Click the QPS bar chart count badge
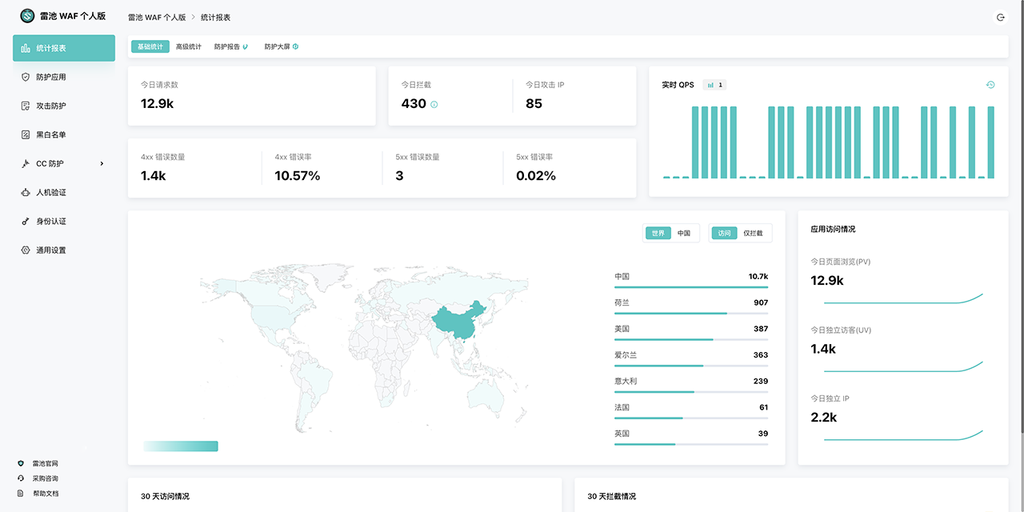This screenshot has width=1024, height=512. 715,85
